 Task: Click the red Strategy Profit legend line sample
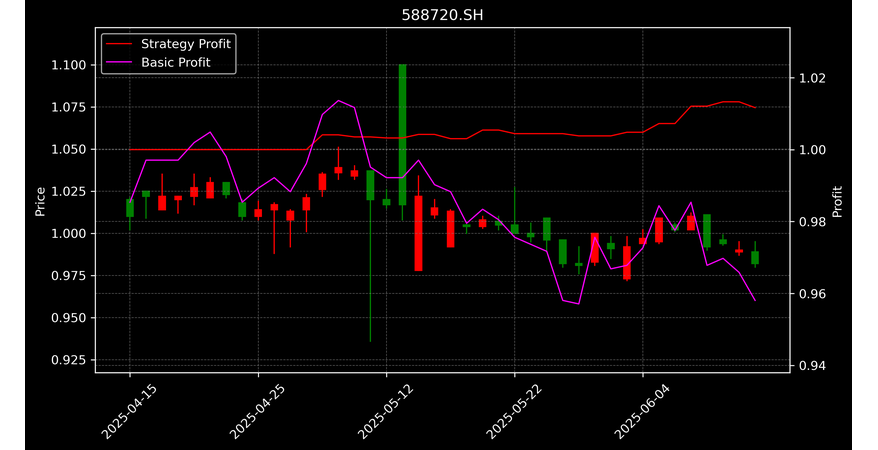pos(118,44)
